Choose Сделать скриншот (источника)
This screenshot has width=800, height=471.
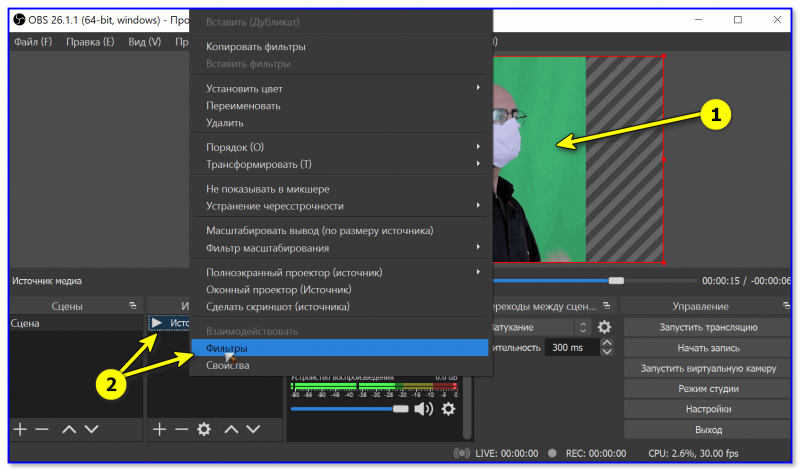click(340, 307)
